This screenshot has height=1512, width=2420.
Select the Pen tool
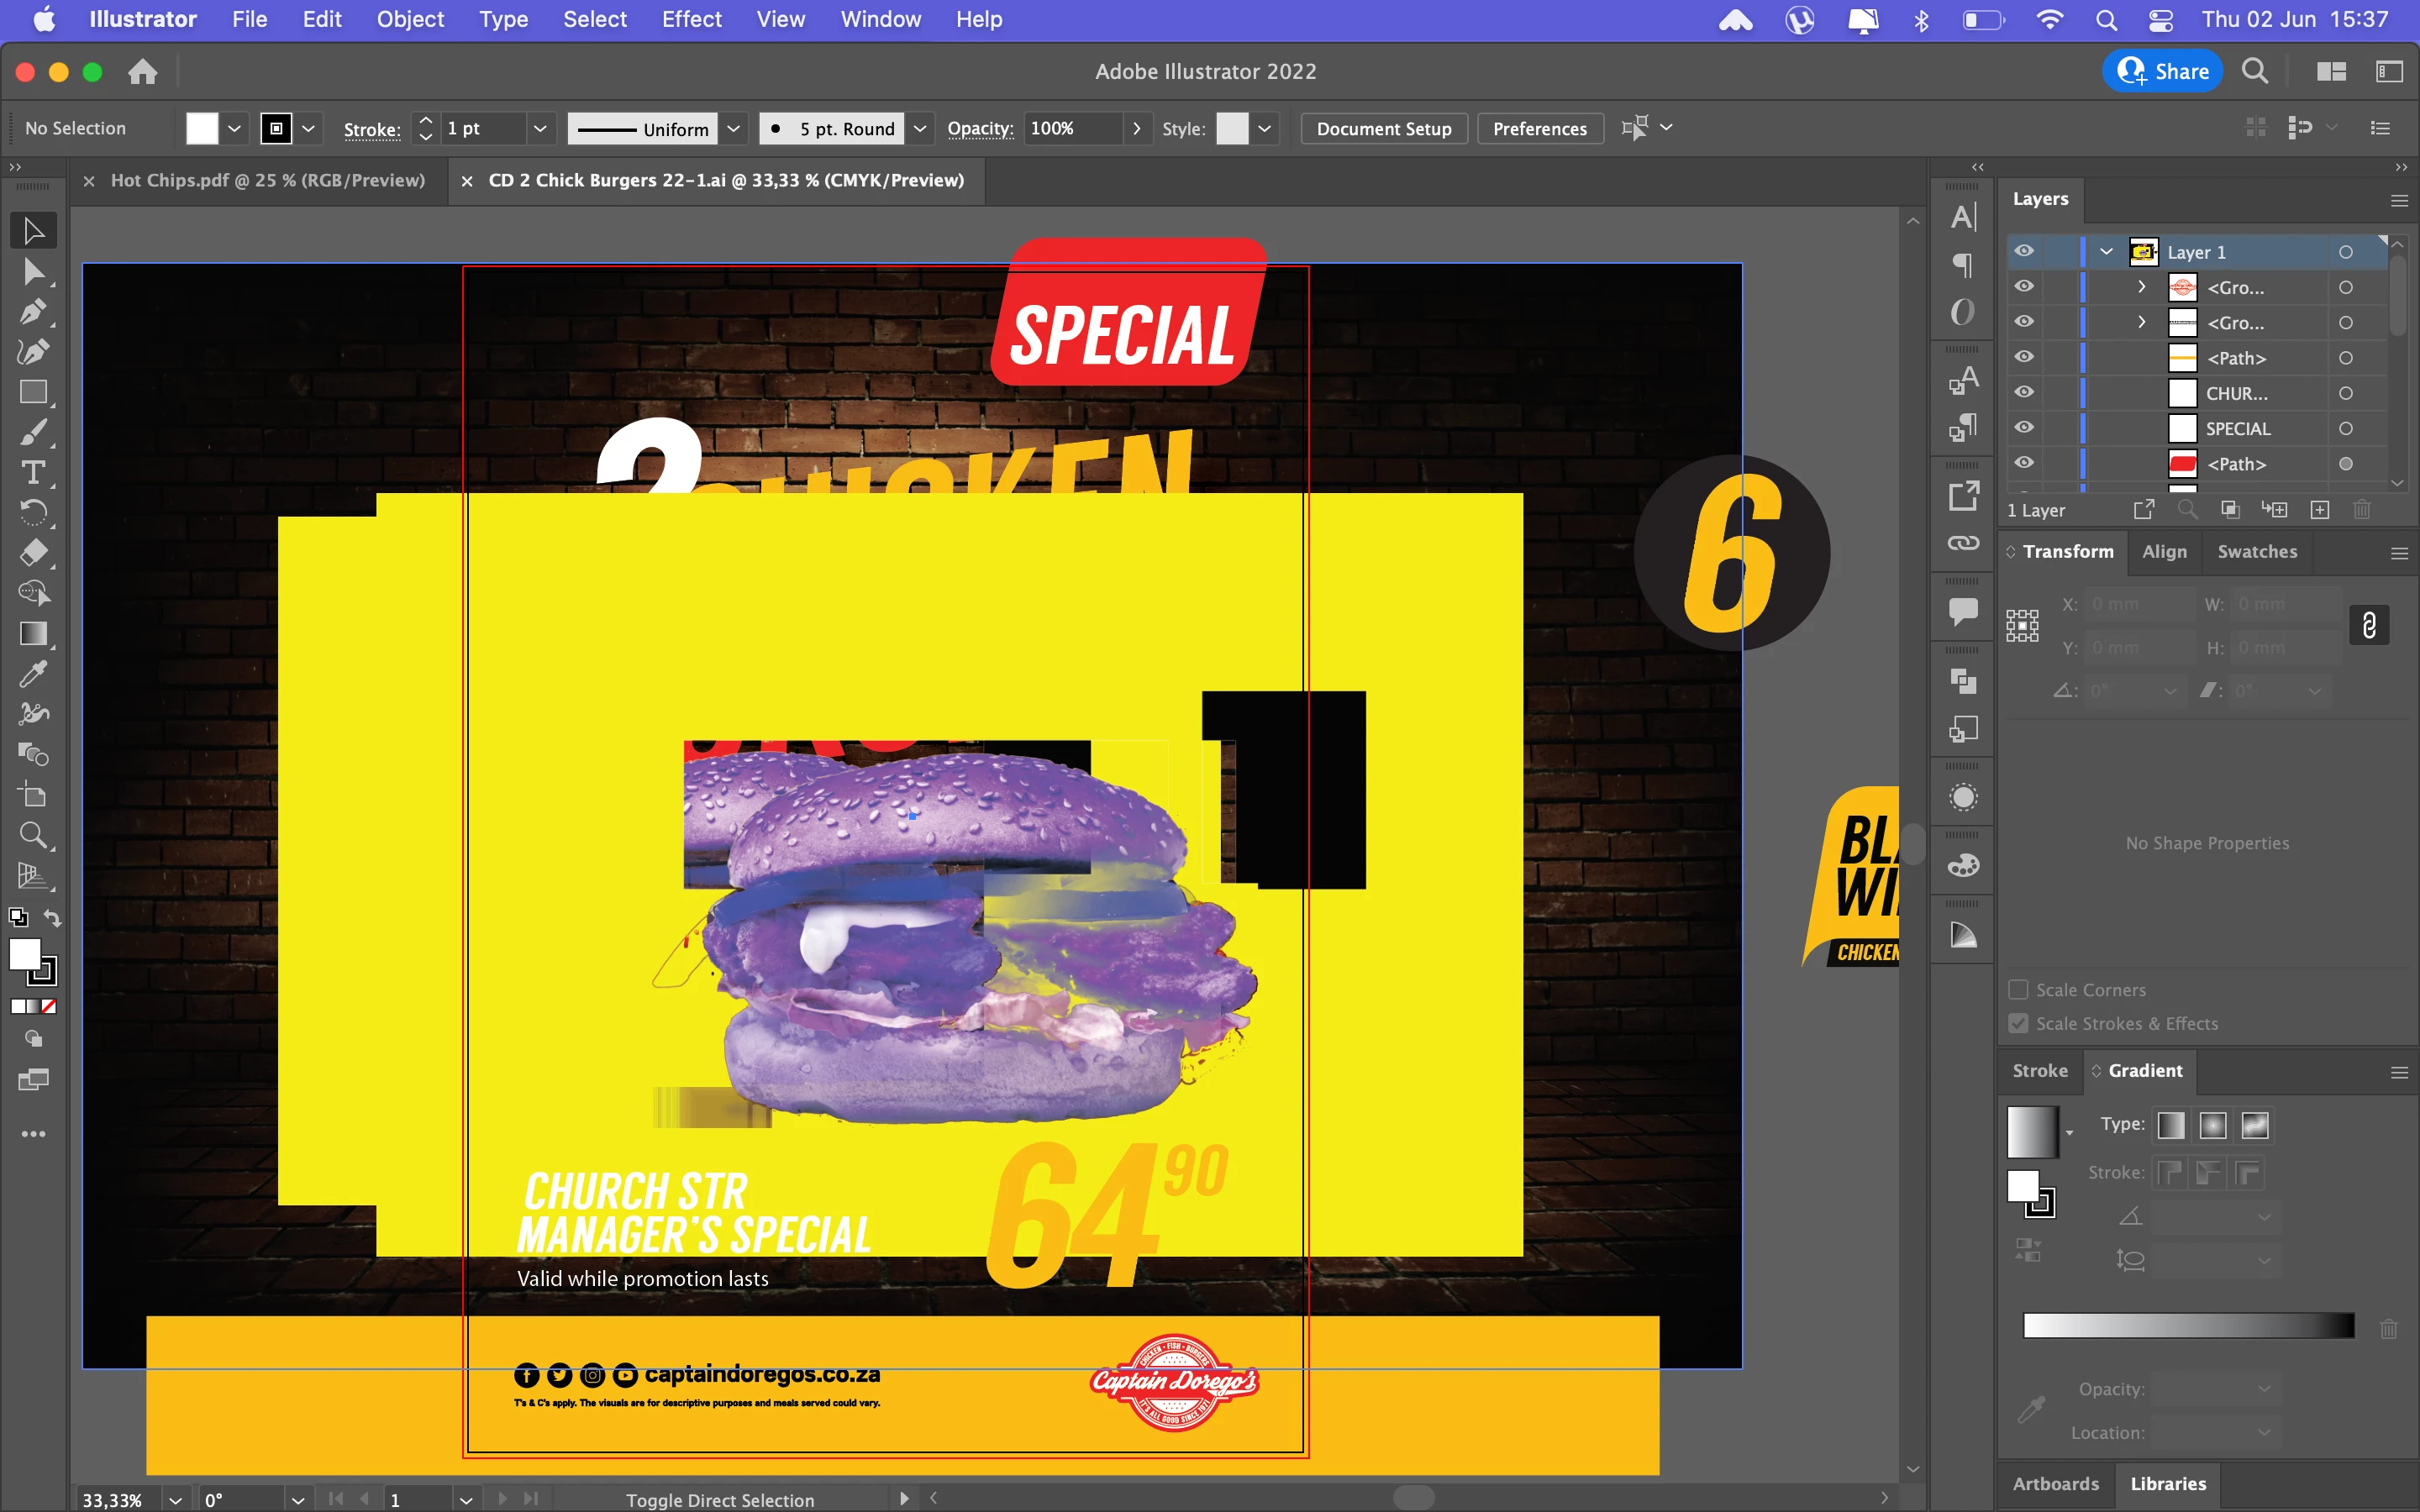(x=33, y=312)
